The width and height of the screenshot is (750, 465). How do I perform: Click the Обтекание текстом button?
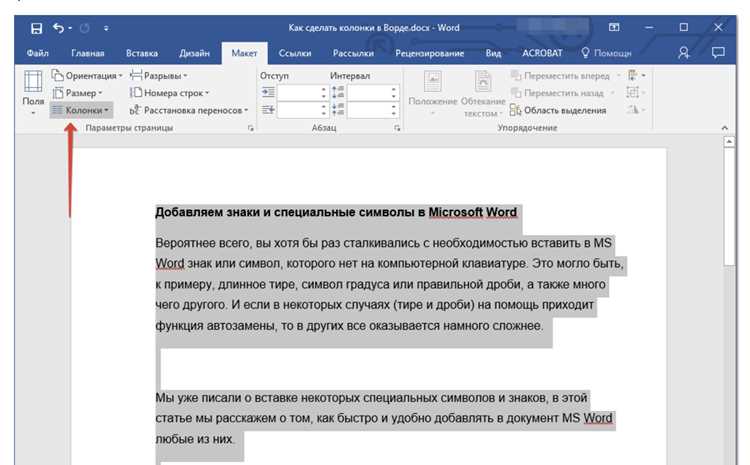pos(483,94)
